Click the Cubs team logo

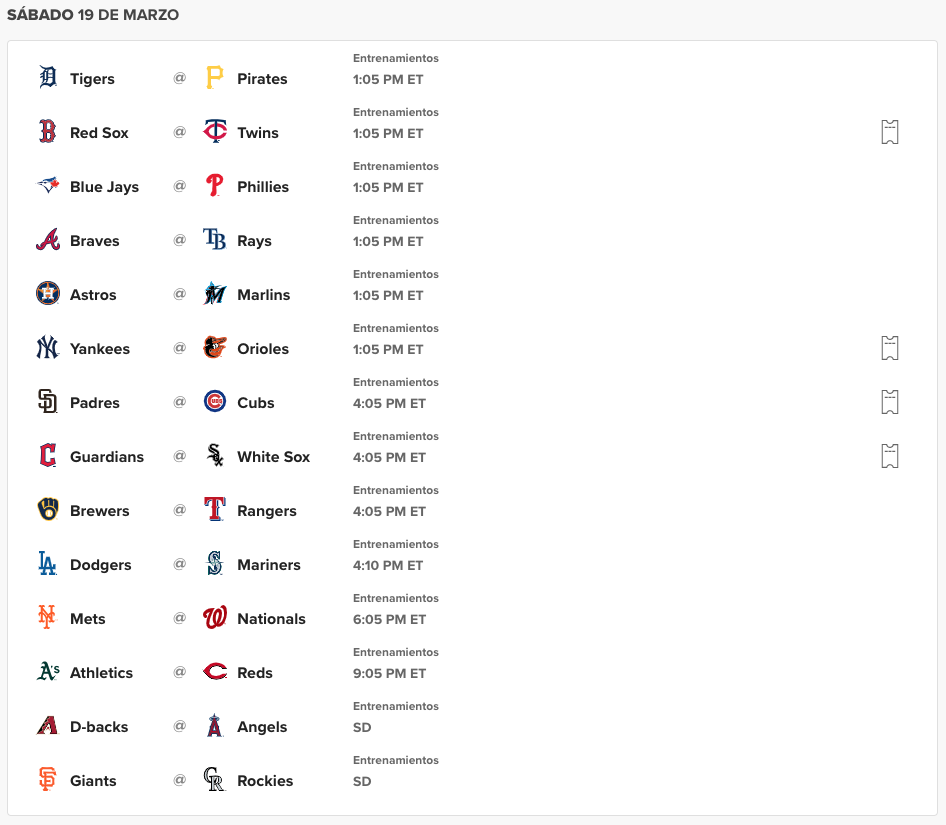pos(213,402)
